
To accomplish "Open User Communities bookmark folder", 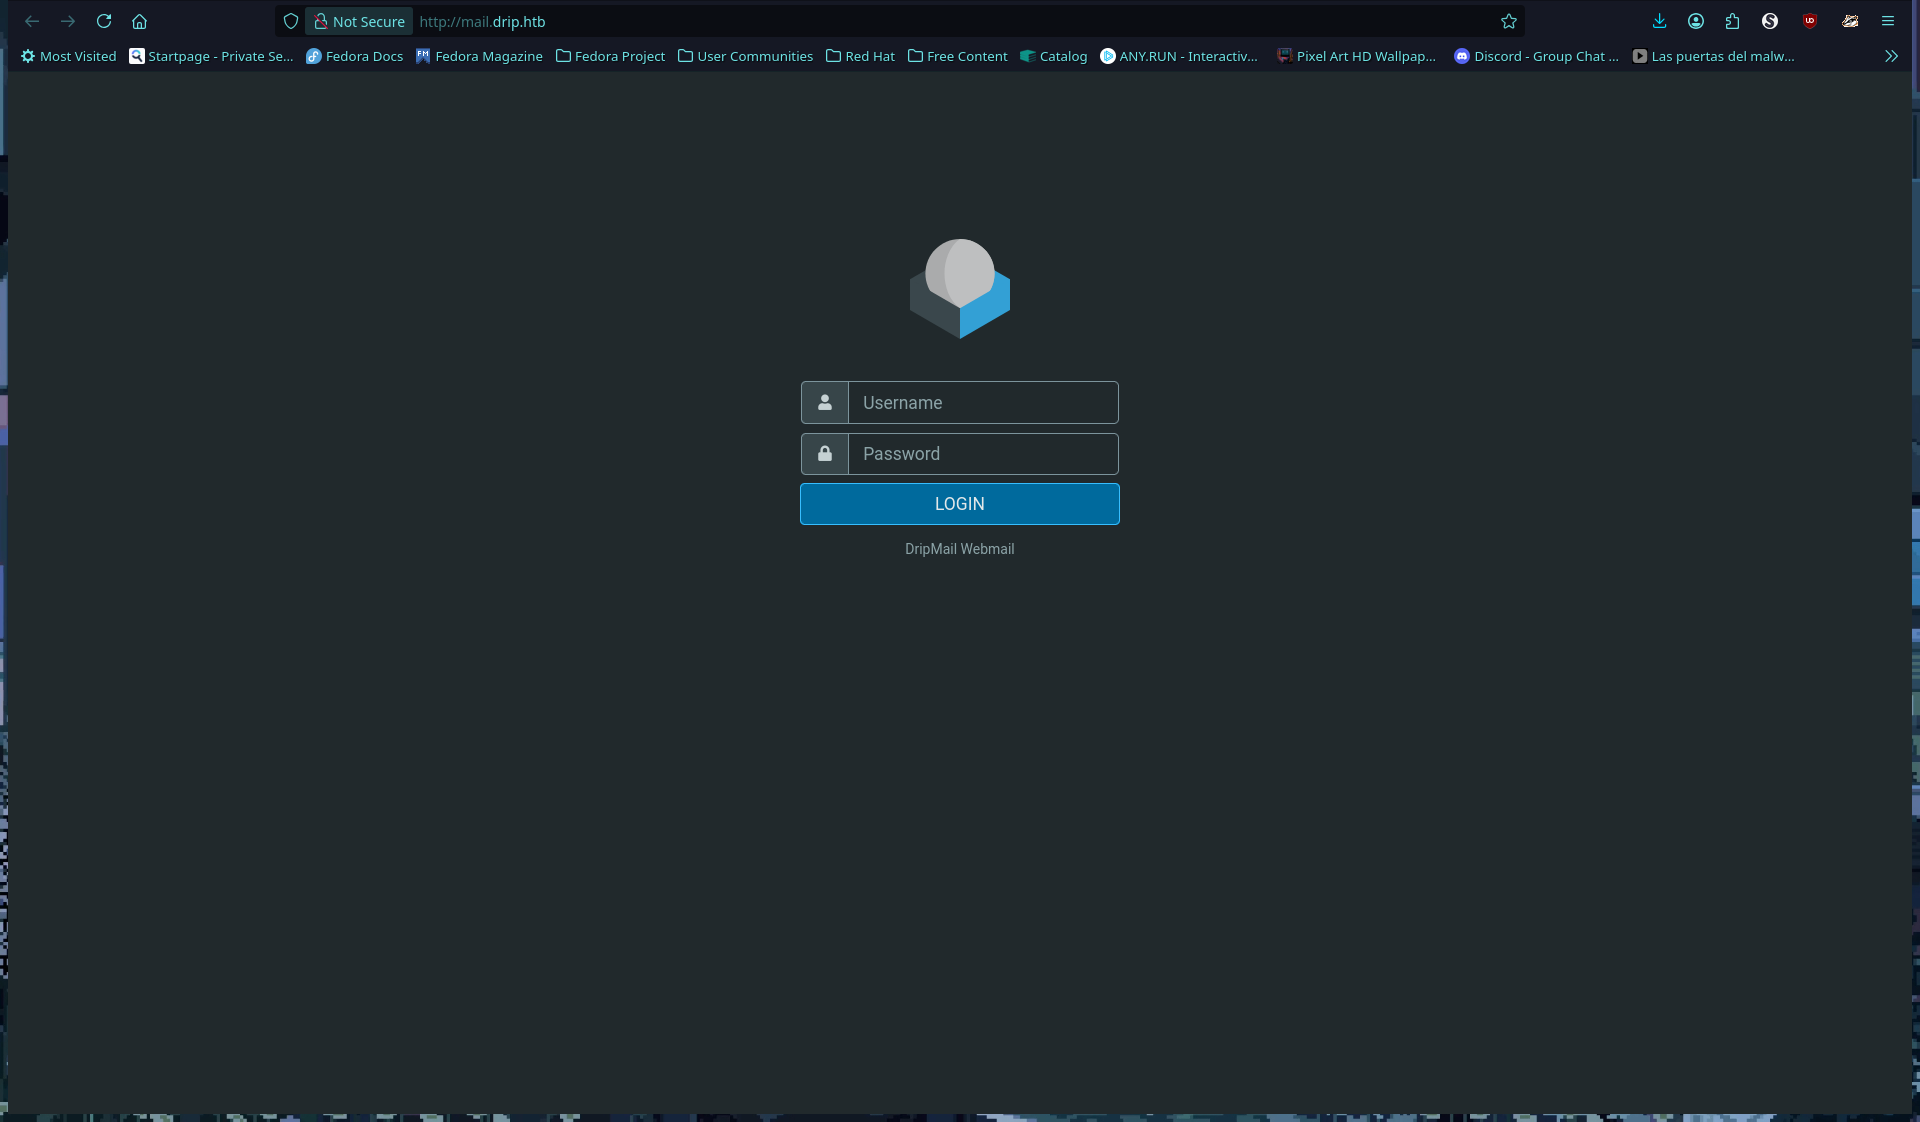I will coord(745,56).
